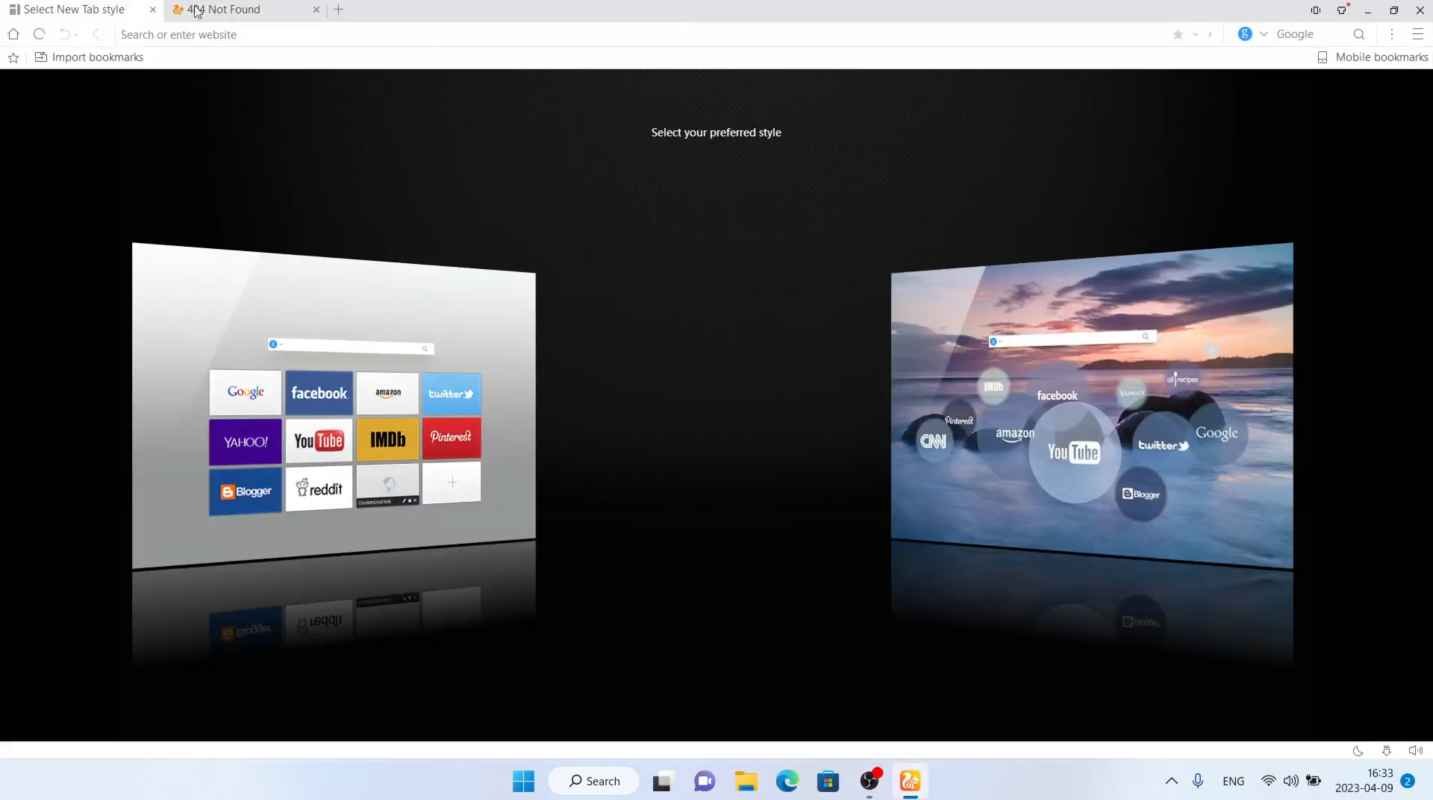
Task: Open Microsoft Store from taskbar
Action: click(828, 781)
